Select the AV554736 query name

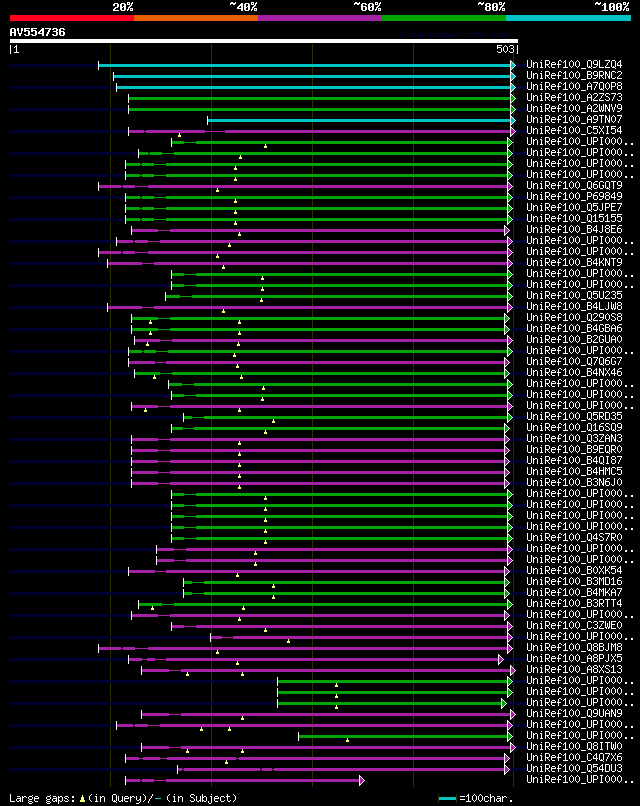38,32
